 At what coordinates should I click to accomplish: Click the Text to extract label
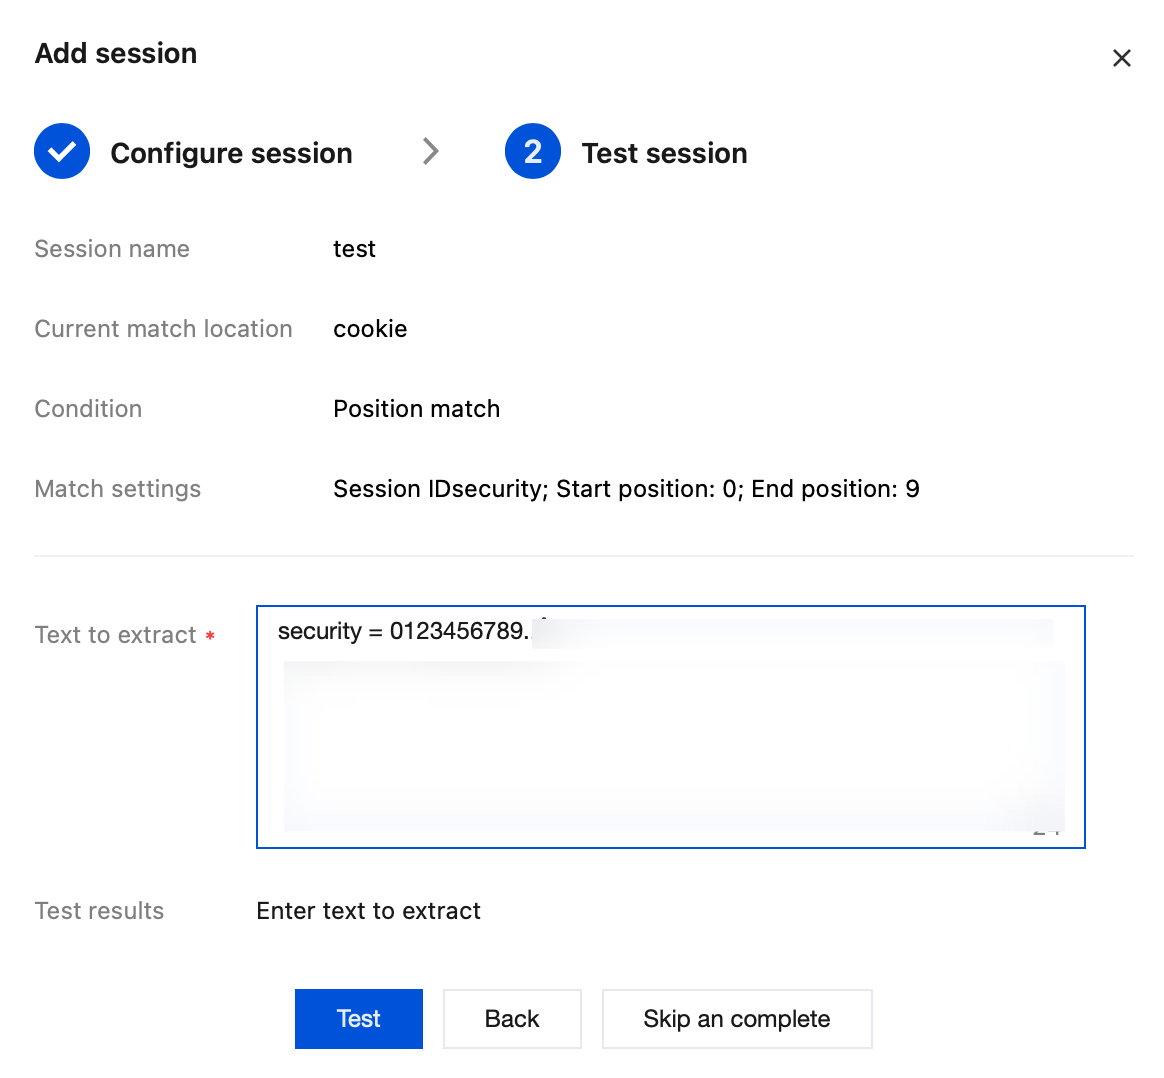coord(115,635)
